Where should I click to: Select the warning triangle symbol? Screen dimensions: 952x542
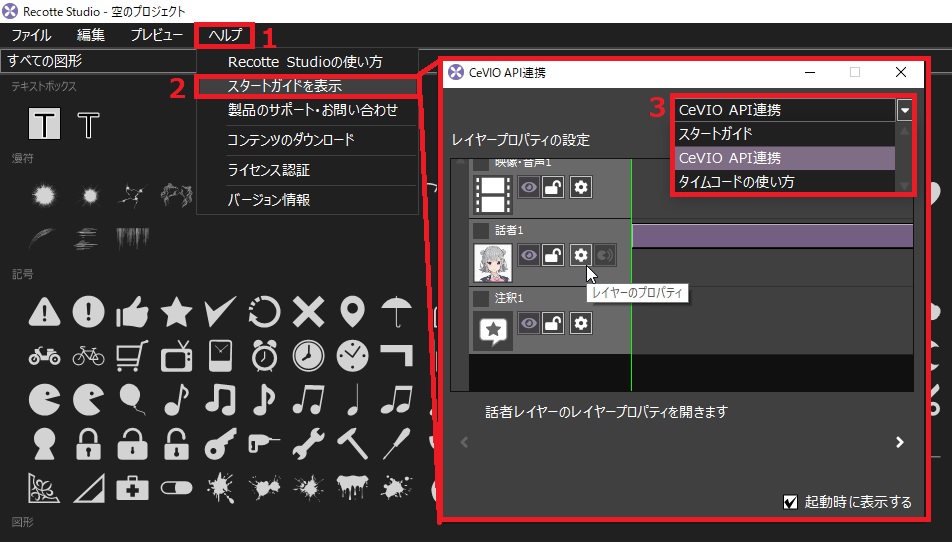[x=44, y=312]
